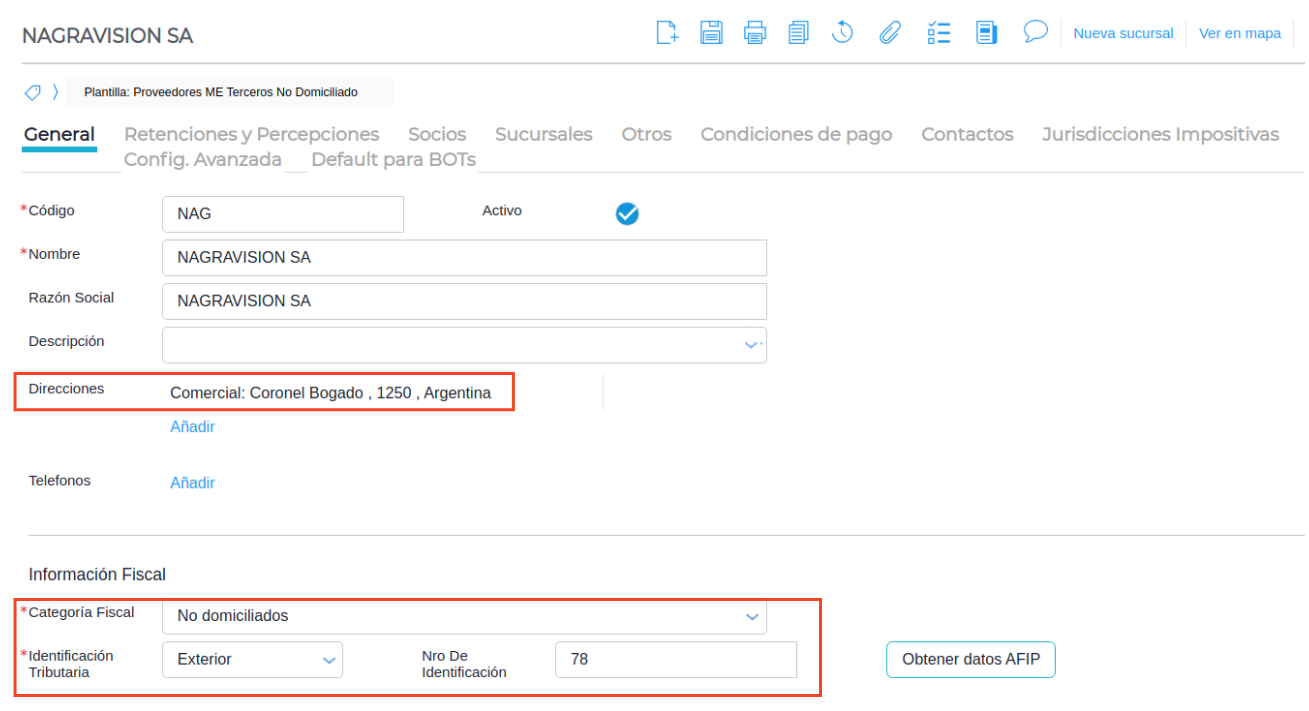Open the Categoría Fiscal dropdown
1309x711 pixels.
point(752,617)
